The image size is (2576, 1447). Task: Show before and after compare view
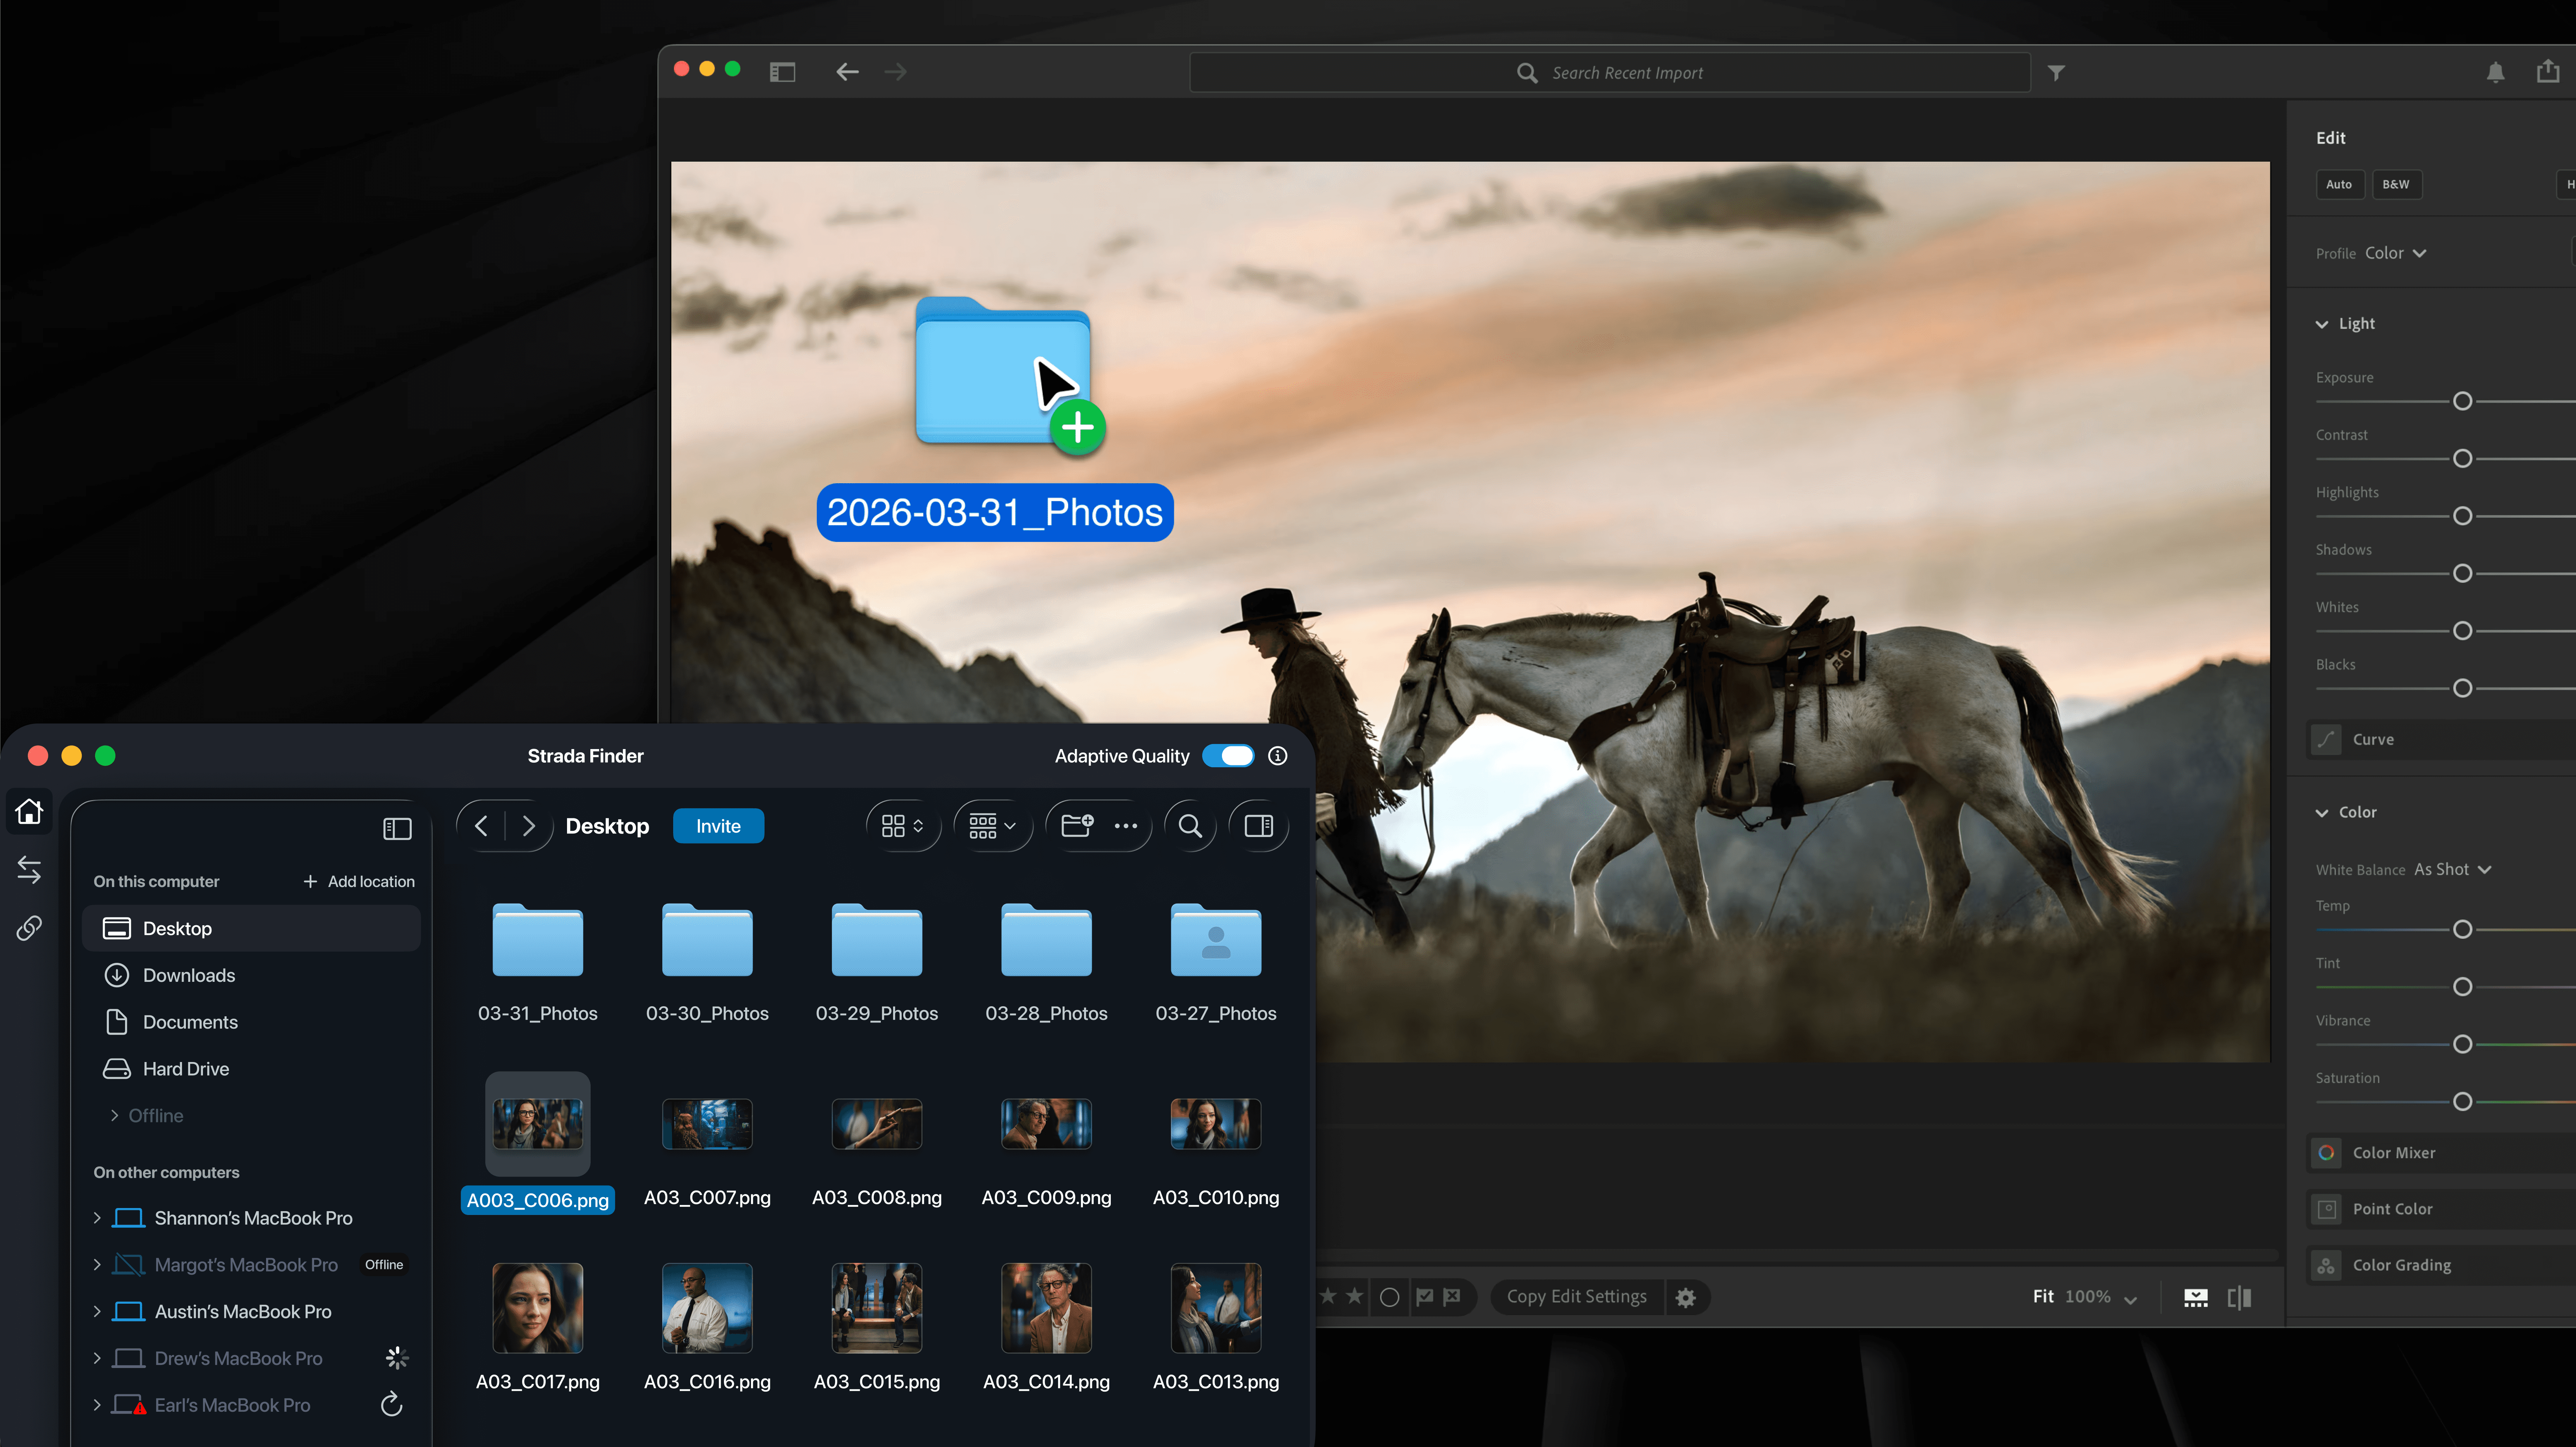(x=2240, y=1297)
